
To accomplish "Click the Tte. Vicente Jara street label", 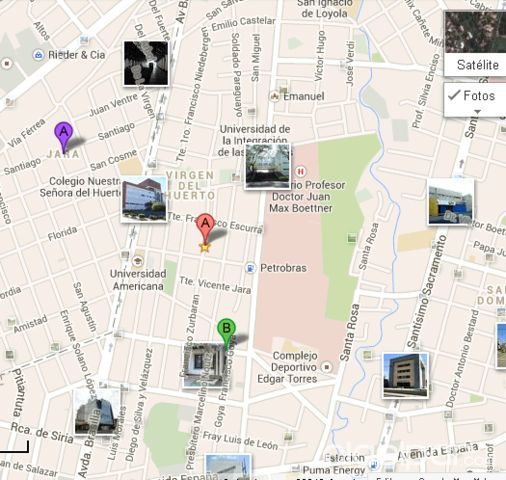I will (215, 285).
